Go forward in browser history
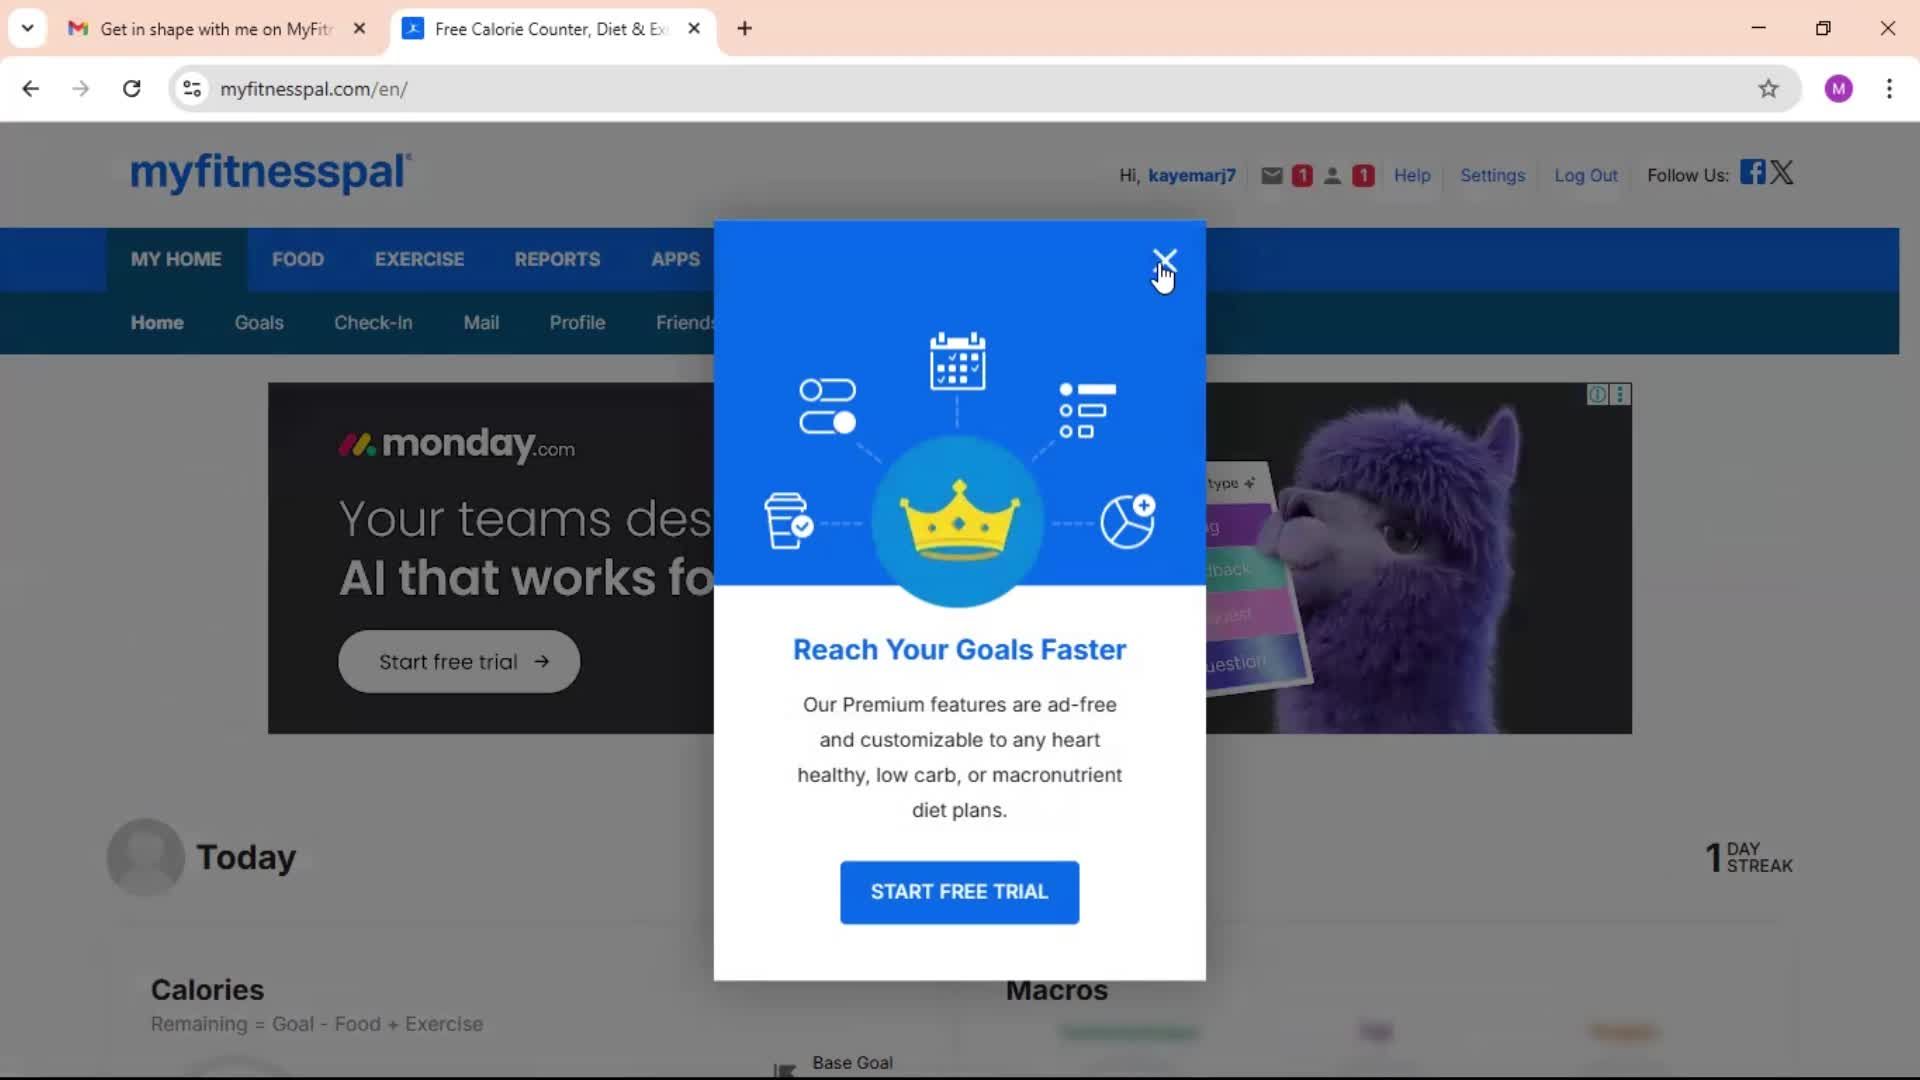 pos(81,89)
